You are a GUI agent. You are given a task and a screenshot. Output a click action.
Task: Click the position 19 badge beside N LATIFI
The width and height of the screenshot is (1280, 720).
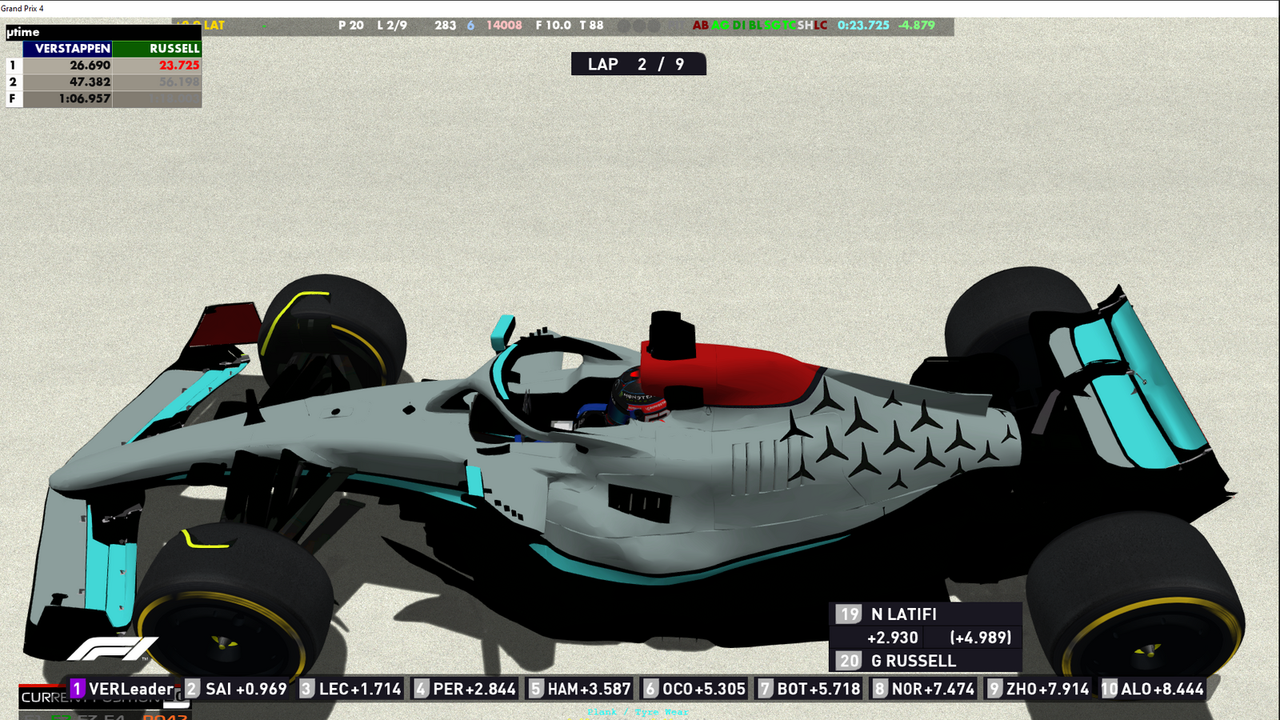click(849, 614)
